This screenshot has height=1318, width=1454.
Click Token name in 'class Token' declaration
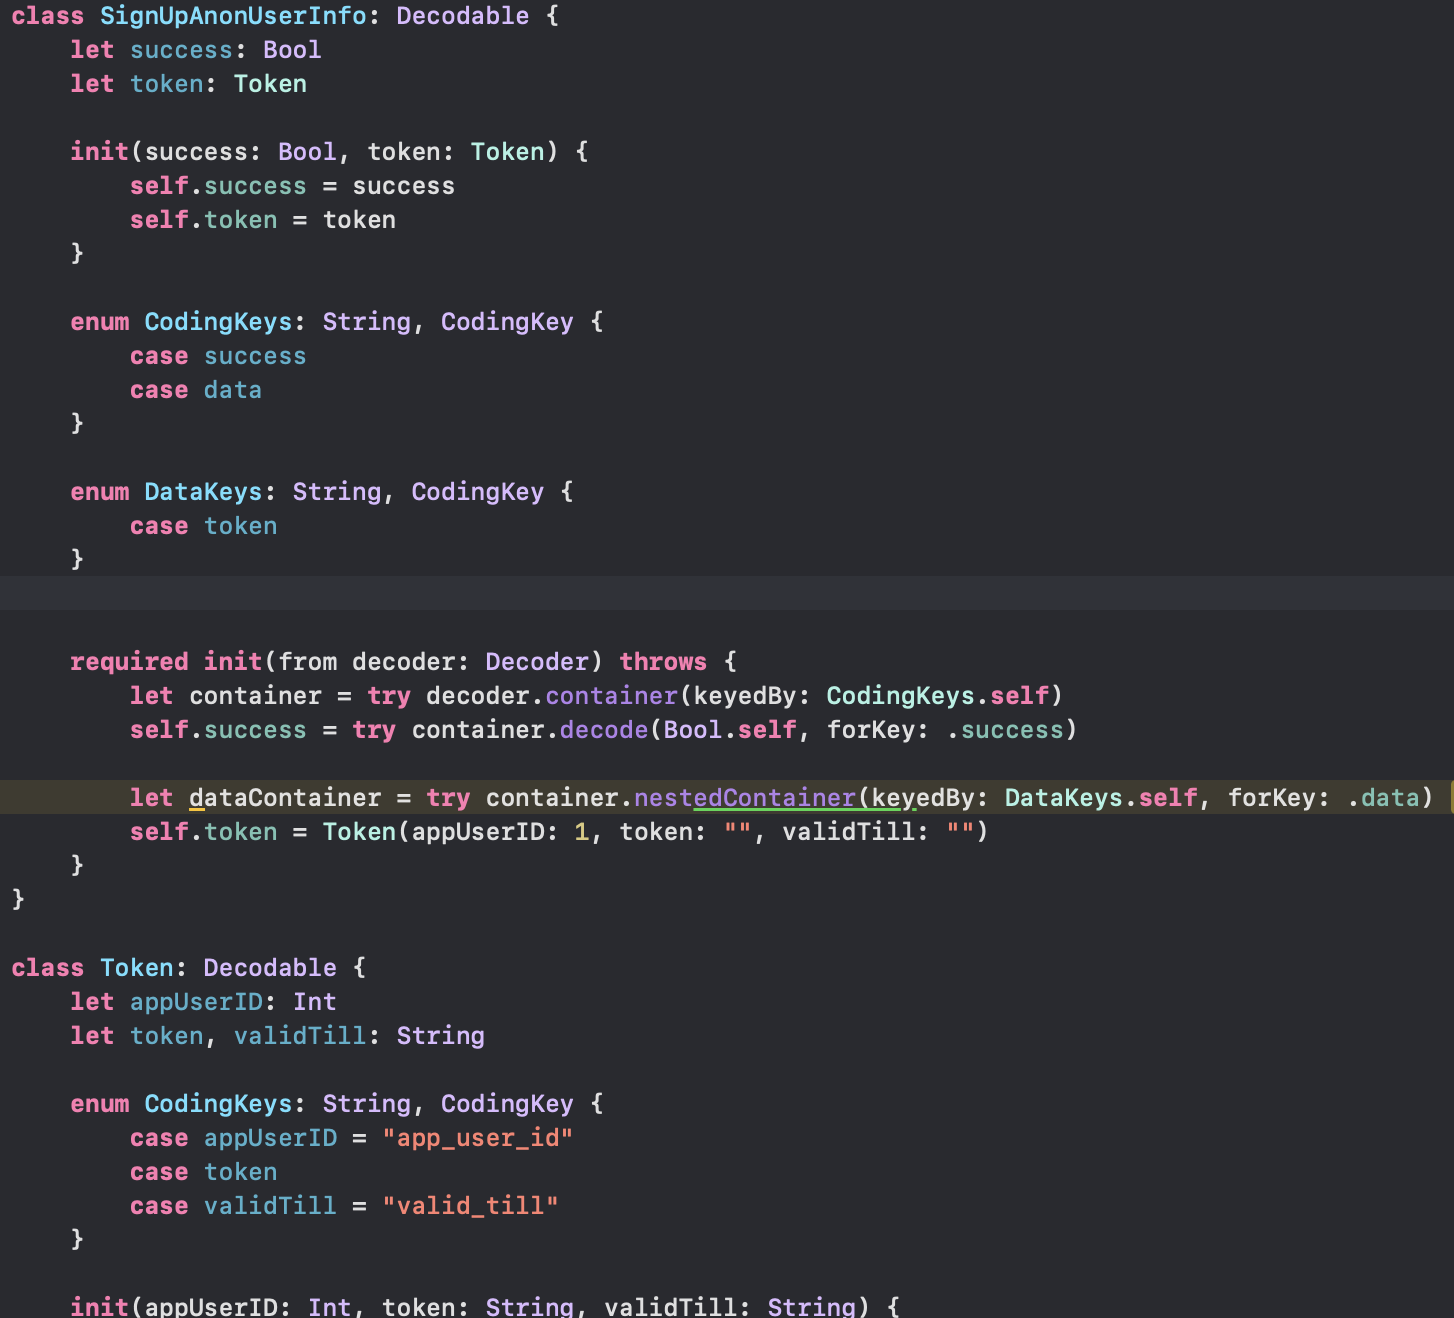(137, 968)
